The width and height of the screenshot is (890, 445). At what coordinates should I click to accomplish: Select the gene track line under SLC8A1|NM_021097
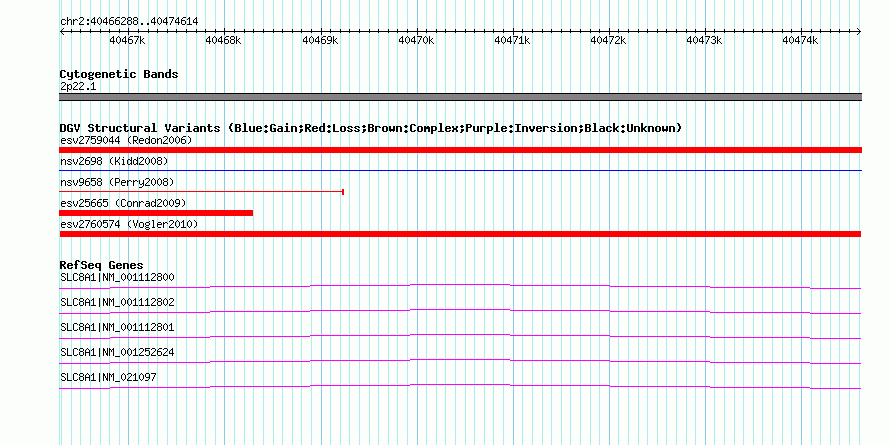[460, 387]
